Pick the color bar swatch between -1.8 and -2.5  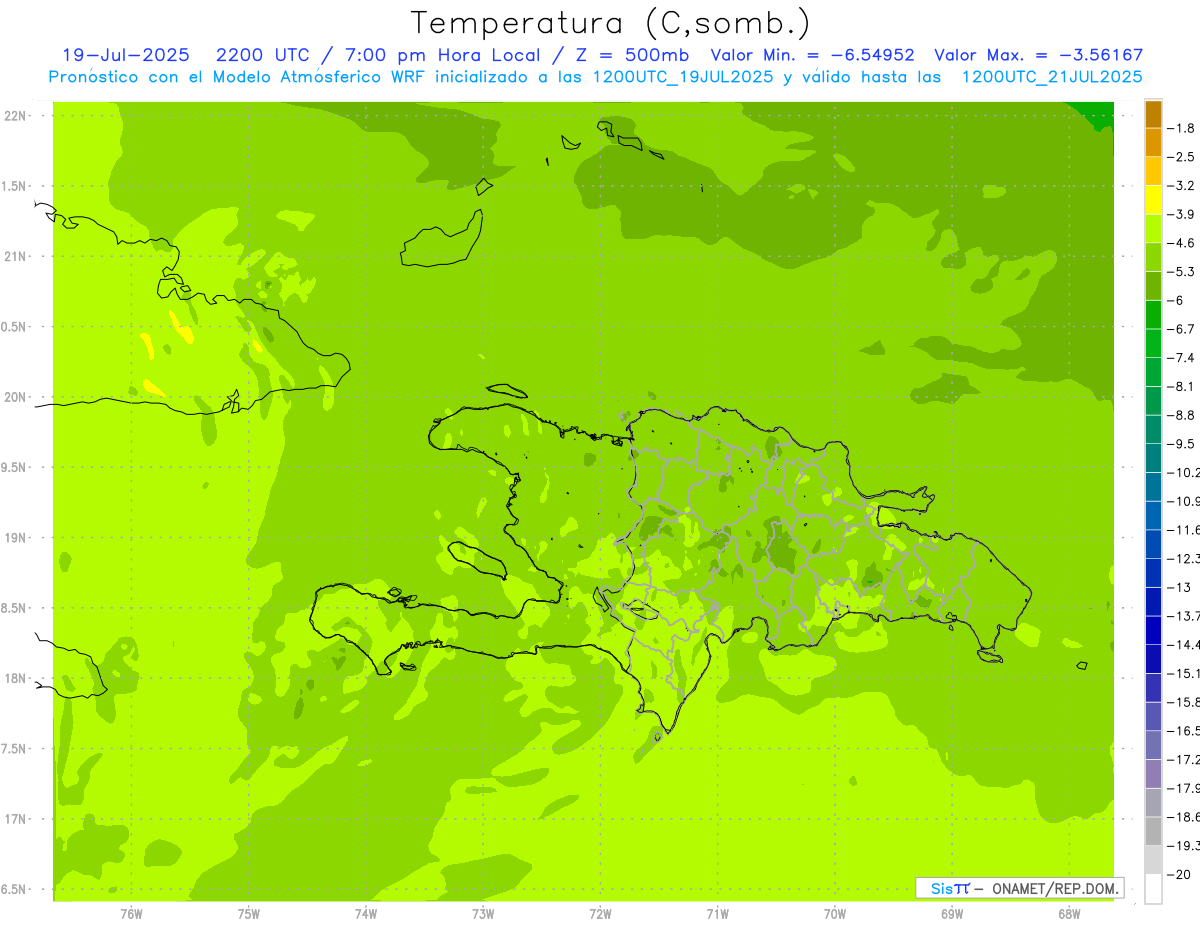coord(1153,143)
